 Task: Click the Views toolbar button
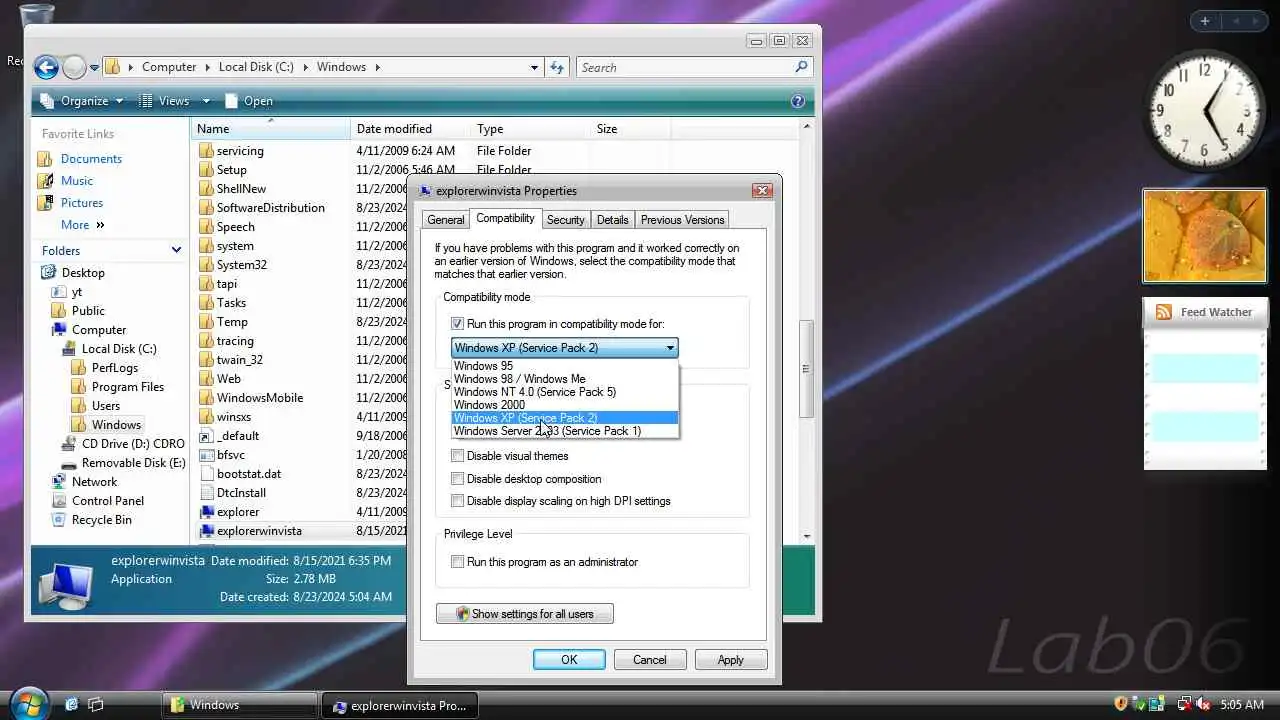point(164,101)
